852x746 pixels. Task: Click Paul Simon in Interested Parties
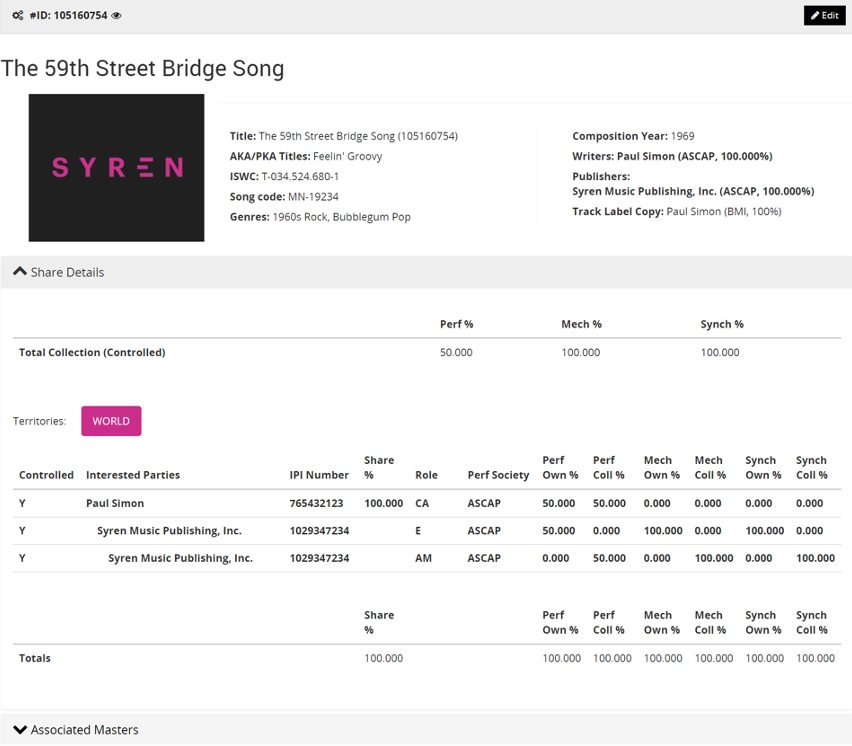click(x=115, y=503)
